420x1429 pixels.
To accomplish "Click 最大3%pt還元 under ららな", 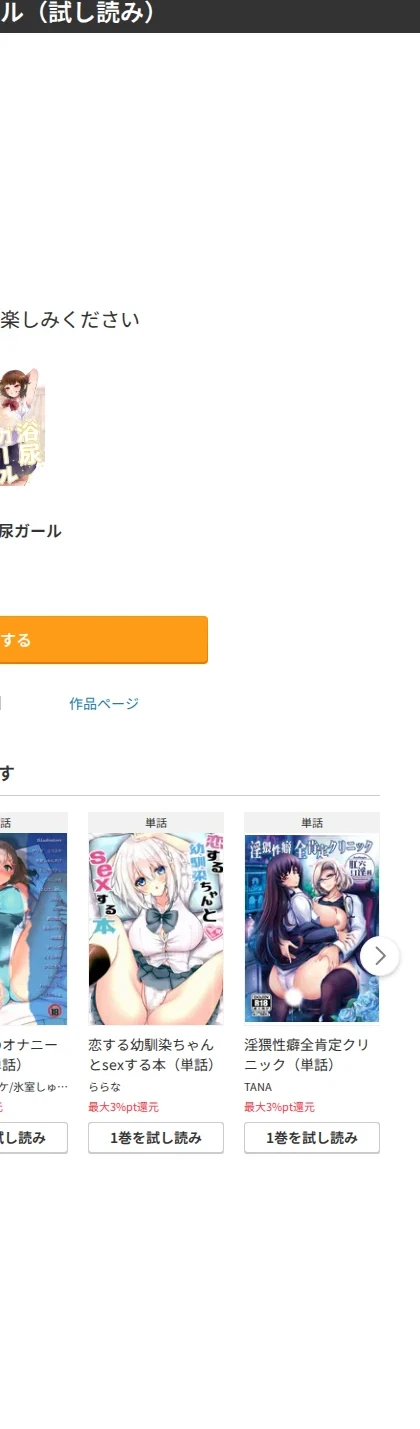I will coord(123,1107).
